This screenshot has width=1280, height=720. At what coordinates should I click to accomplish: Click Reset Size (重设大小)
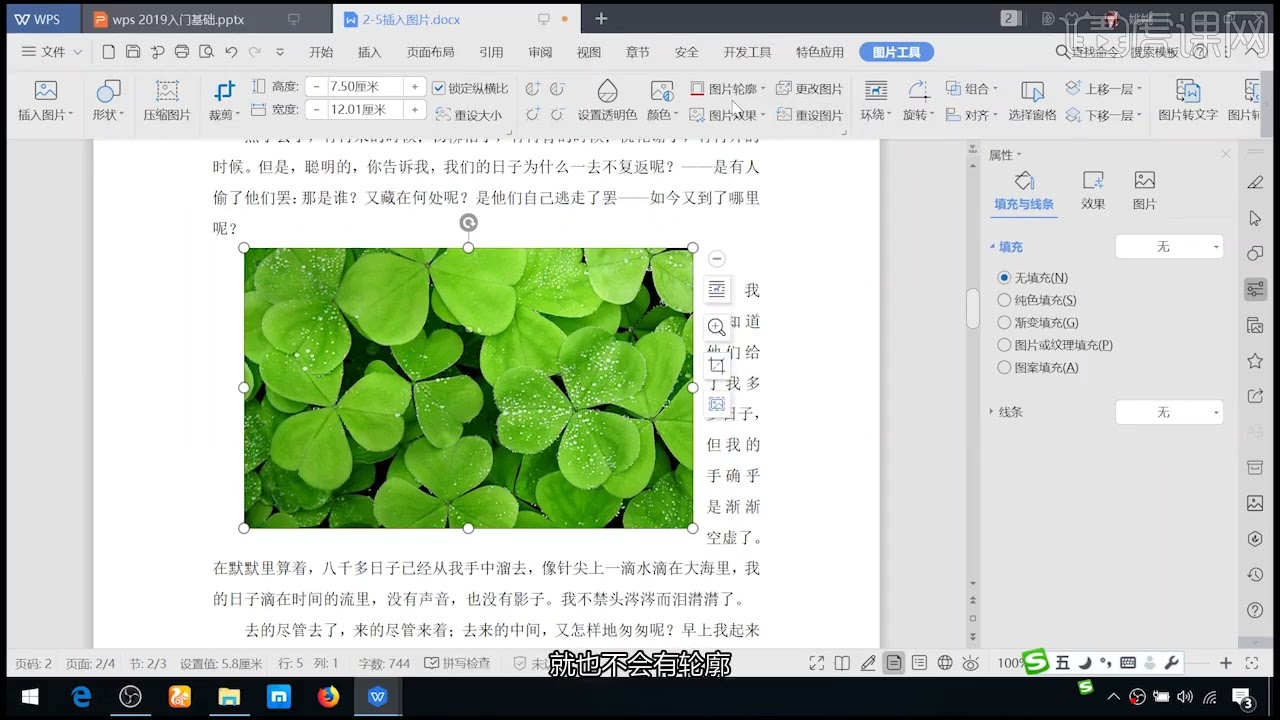coord(469,115)
